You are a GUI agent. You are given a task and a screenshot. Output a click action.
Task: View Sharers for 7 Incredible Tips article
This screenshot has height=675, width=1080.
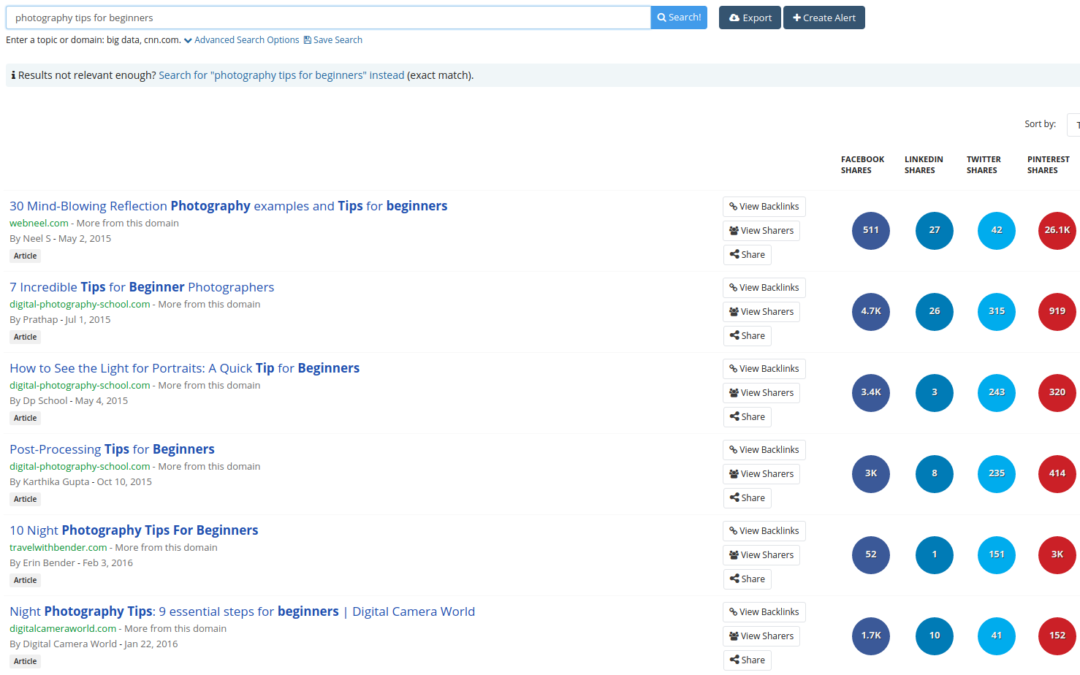[761, 312]
